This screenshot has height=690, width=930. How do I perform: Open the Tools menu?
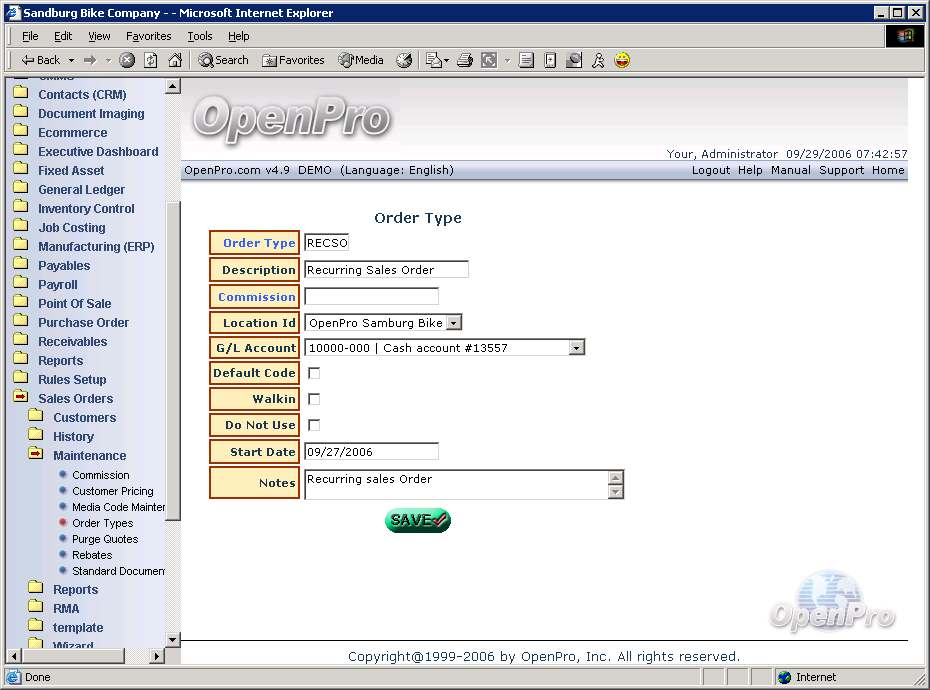(x=200, y=36)
